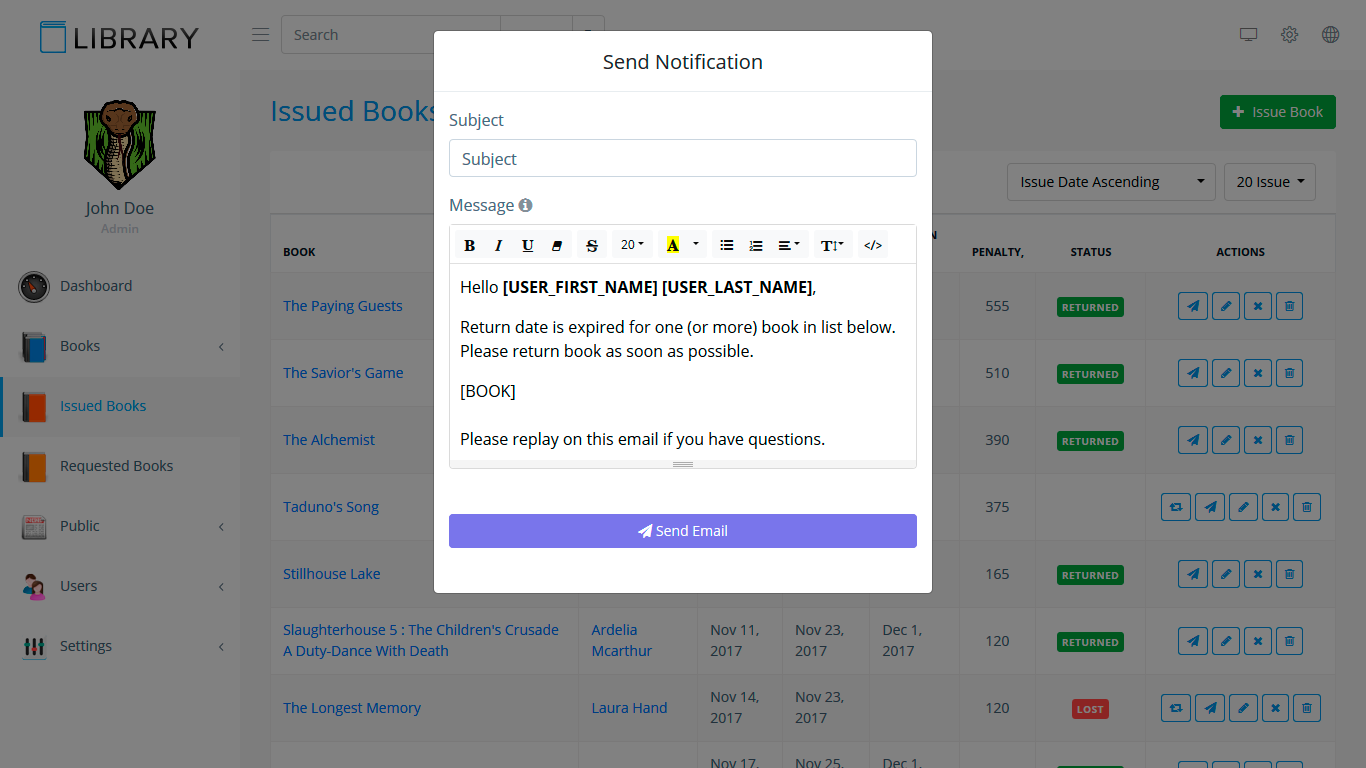This screenshot has width=1366, height=768.
Task: Insert an unordered bullet list
Action: pos(727,245)
